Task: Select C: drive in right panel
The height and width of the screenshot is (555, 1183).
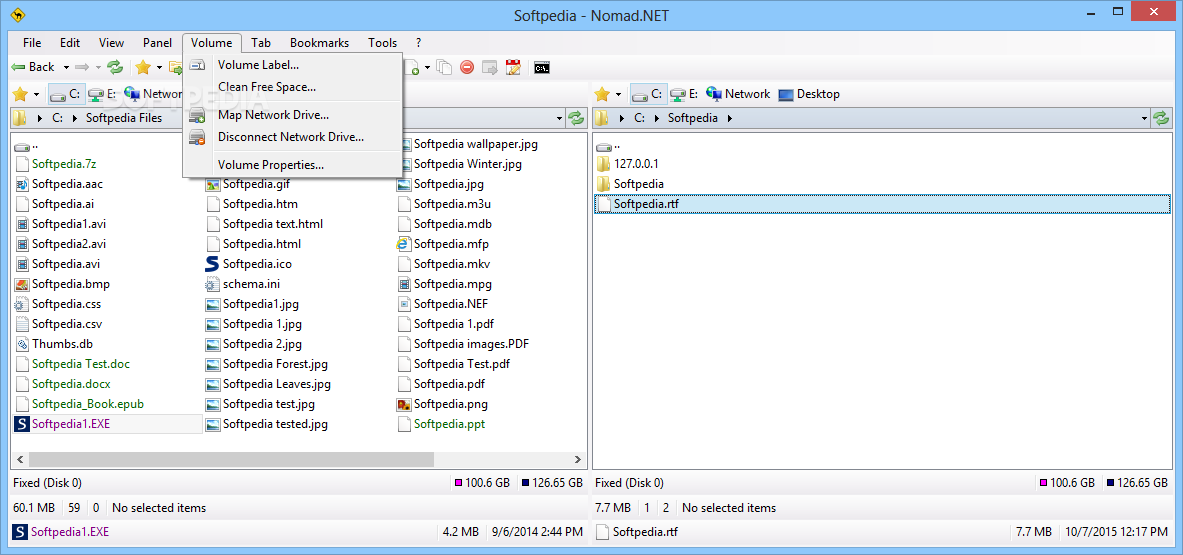Action: pos(648,94)
